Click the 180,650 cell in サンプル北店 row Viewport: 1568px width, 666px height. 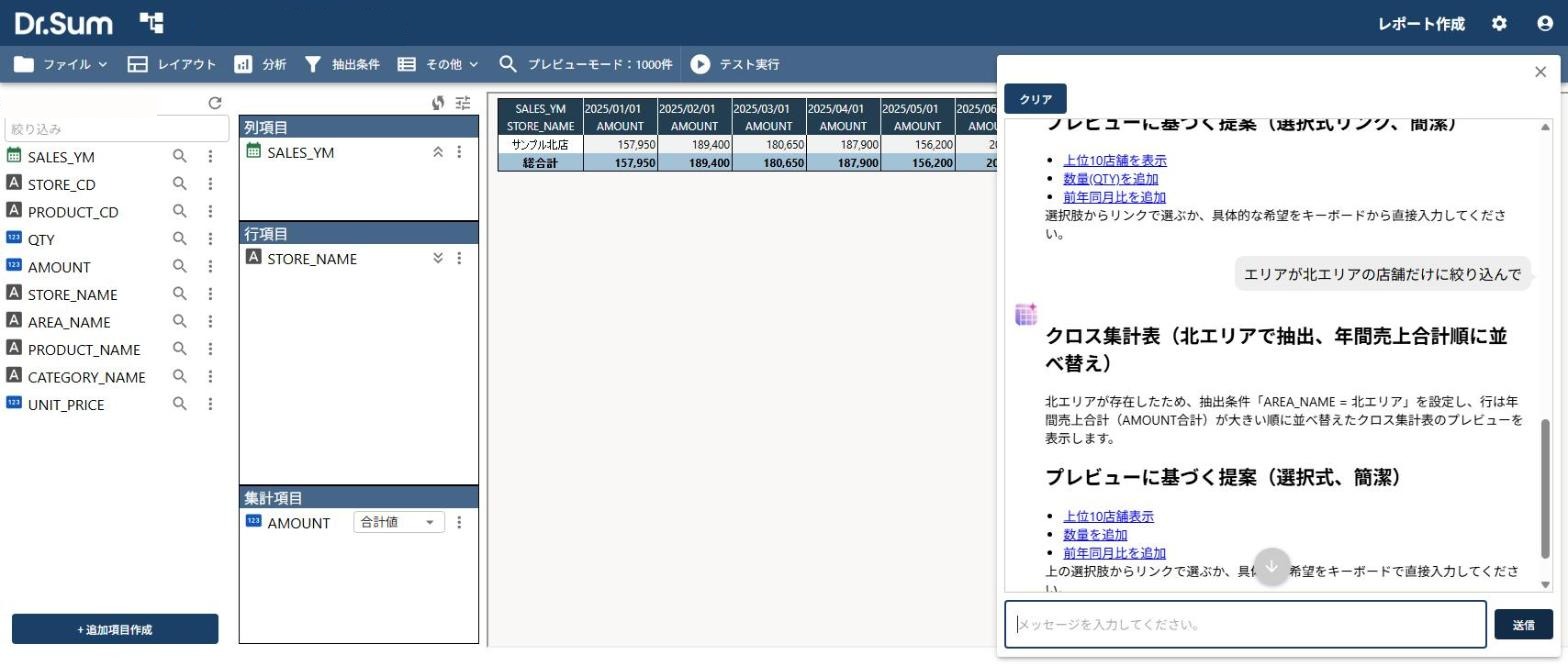pyautogui.click(x=768, y=144)
